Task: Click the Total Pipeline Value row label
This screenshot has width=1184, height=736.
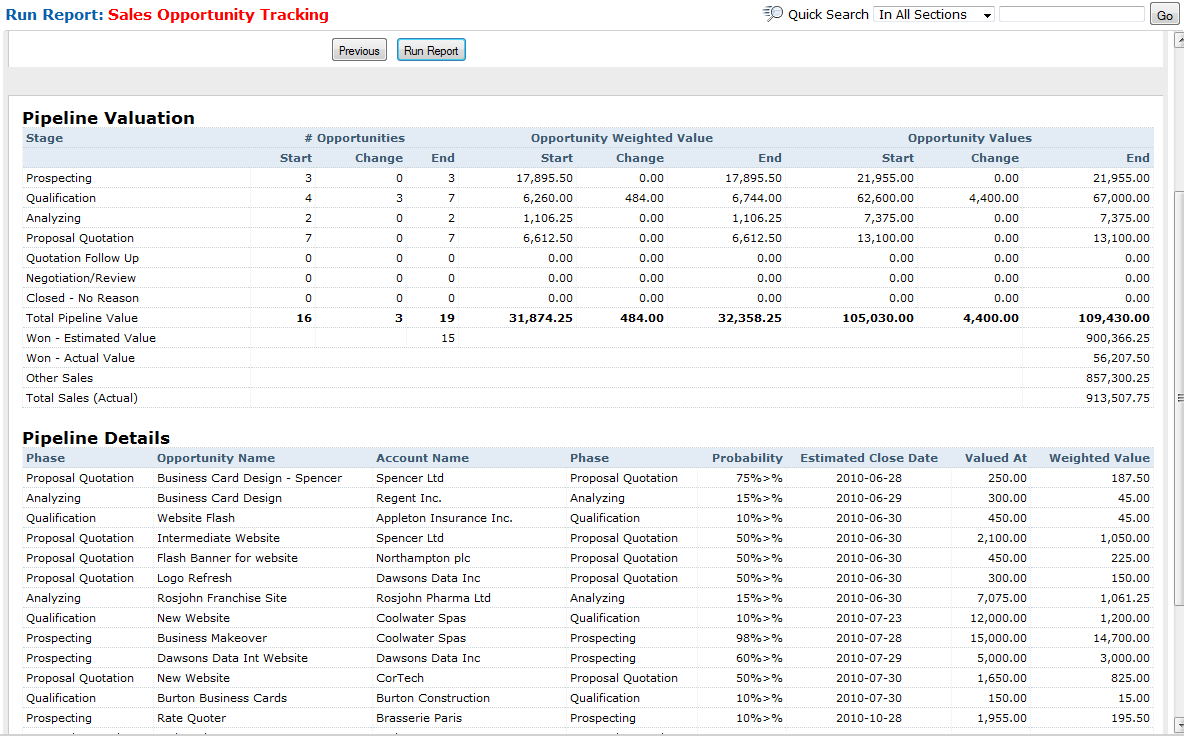Action: point(82,318)
